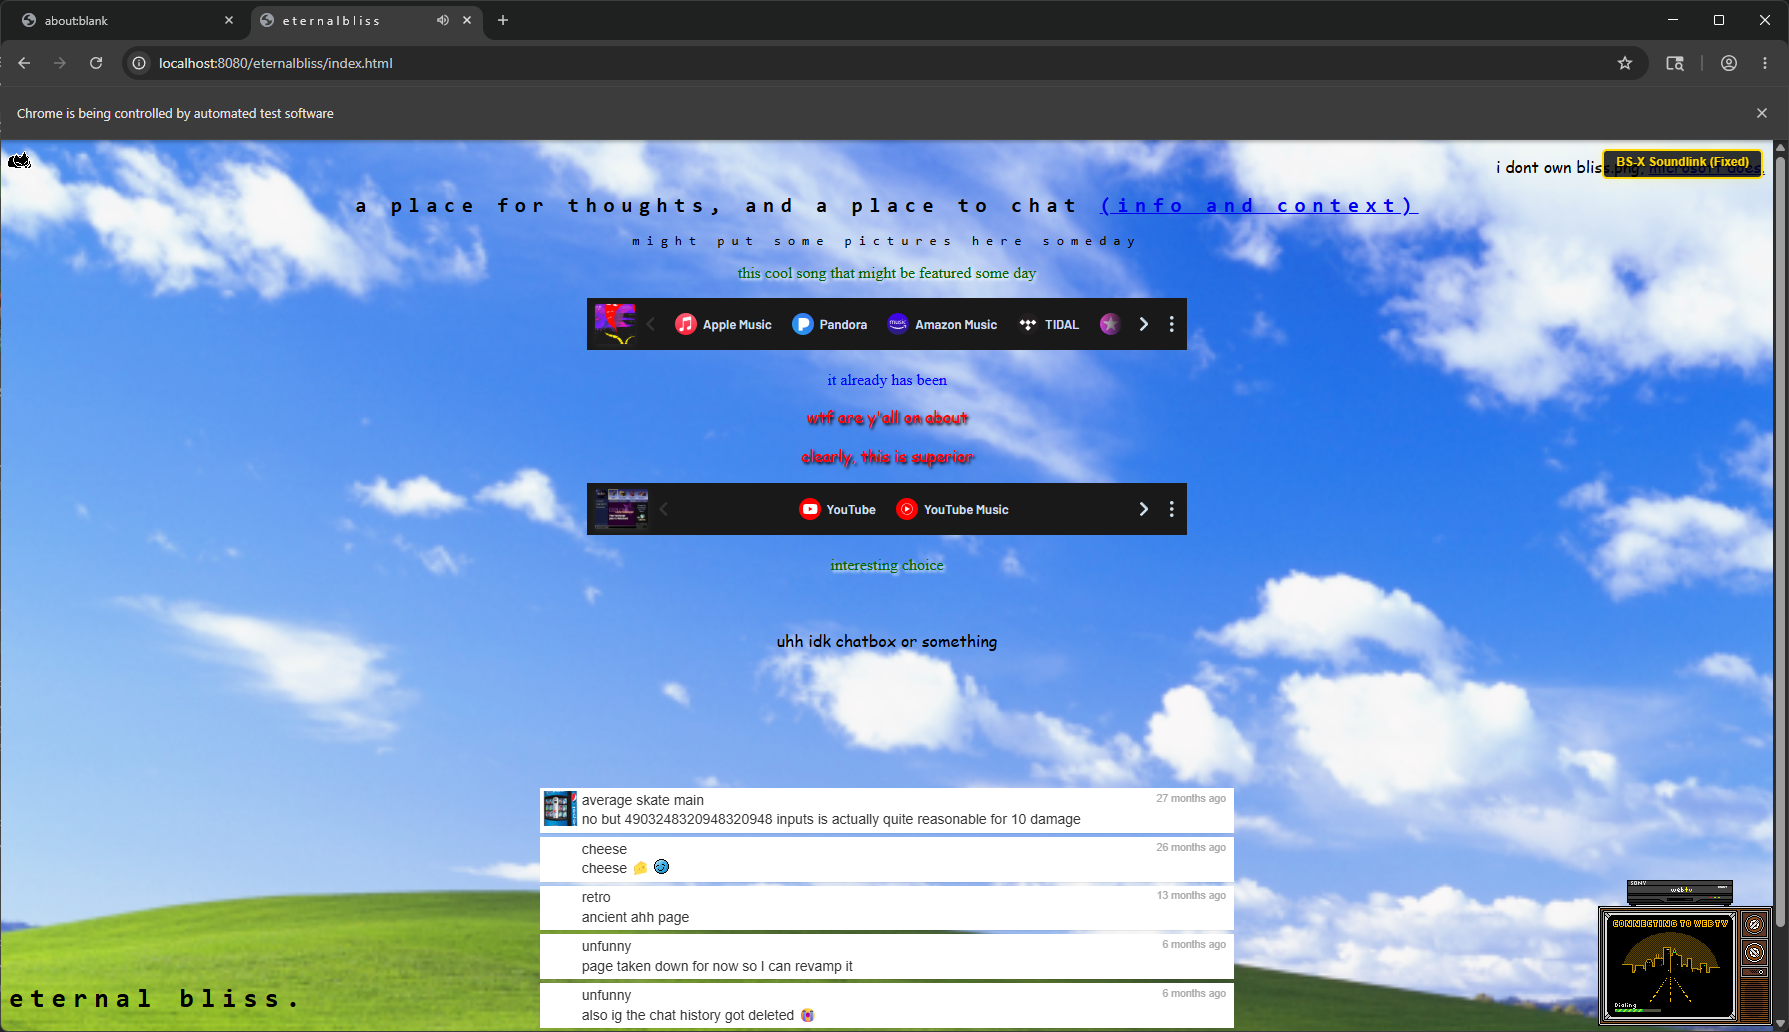Screen dimensions: 1789x1032
Task: Open the Chrome three-dot menu
Action: pos(1765,63)
